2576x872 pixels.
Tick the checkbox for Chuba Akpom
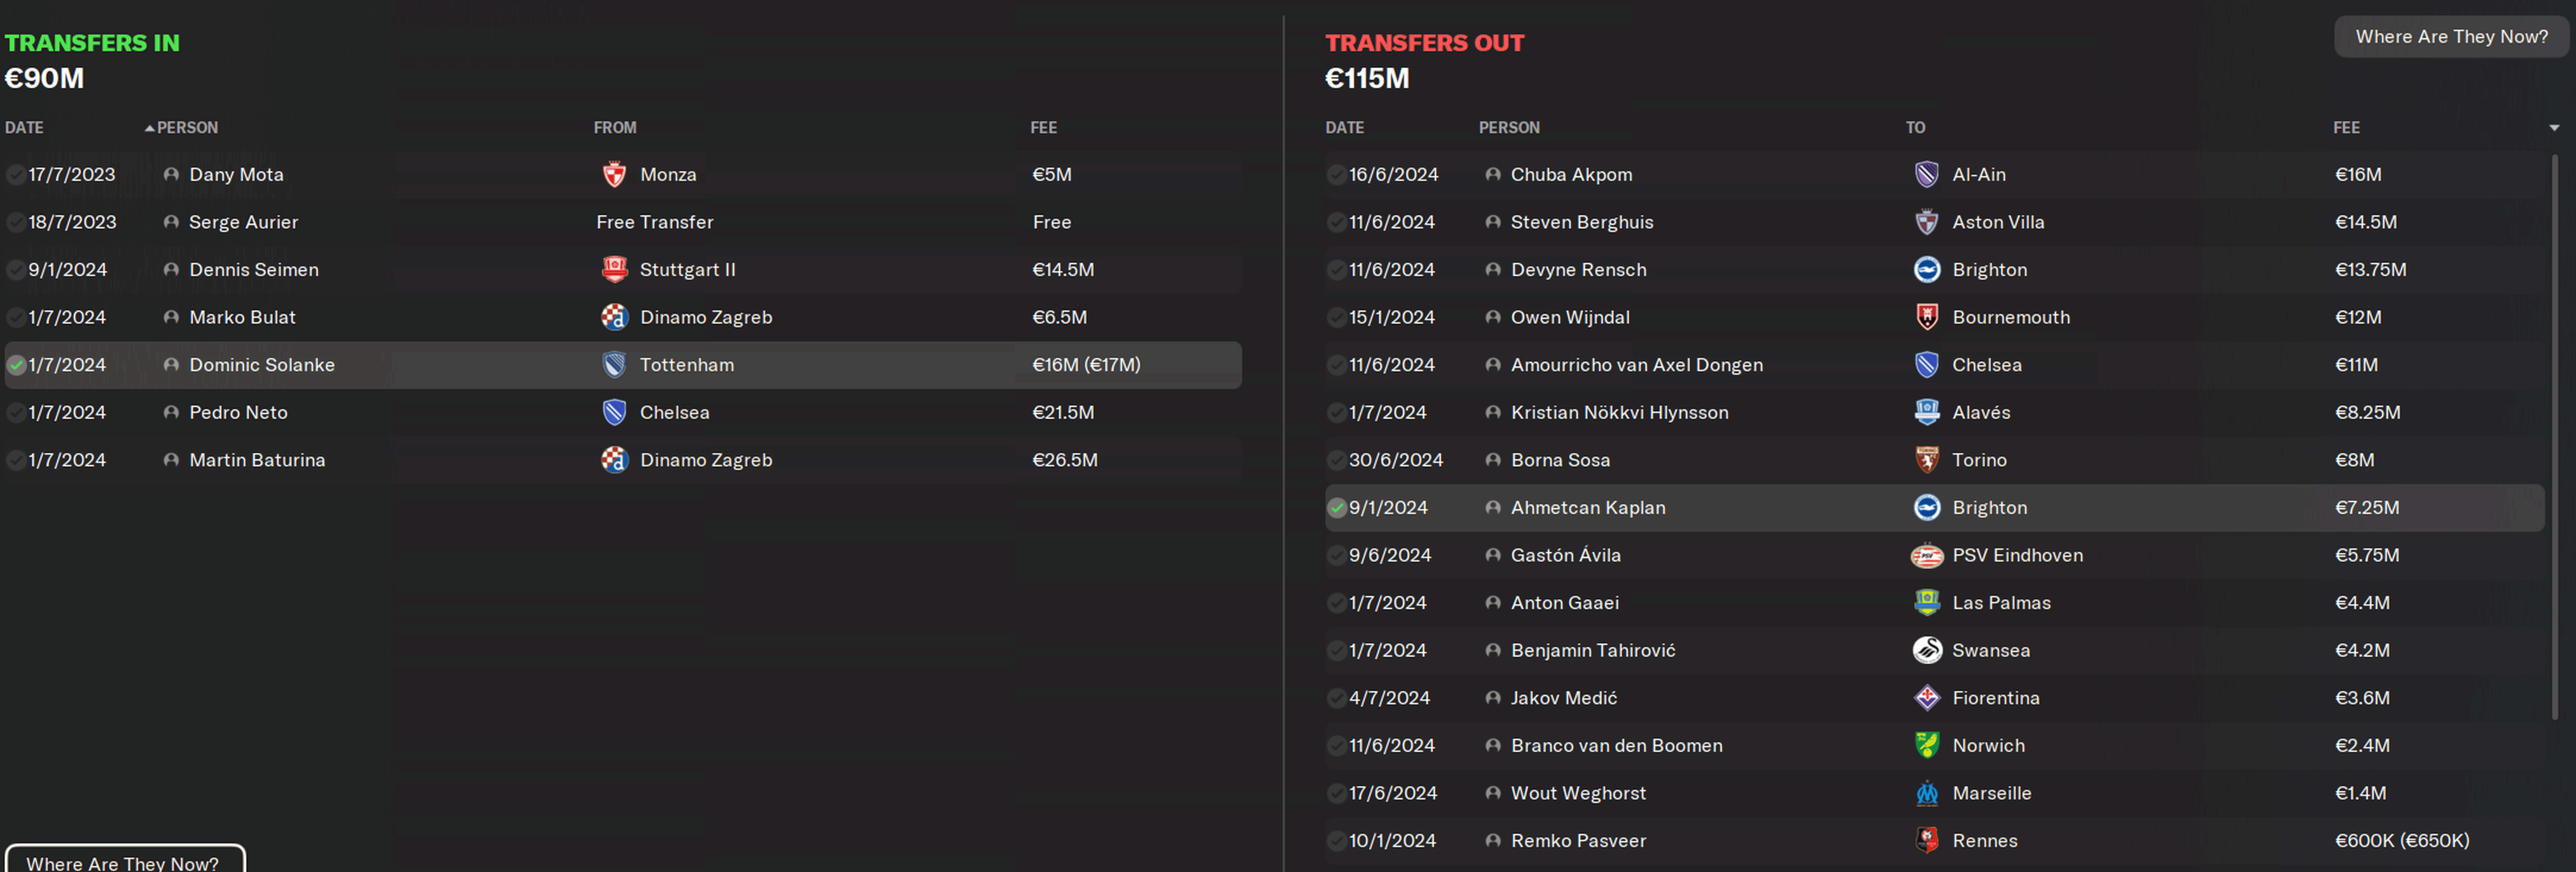click(1336, 174)
